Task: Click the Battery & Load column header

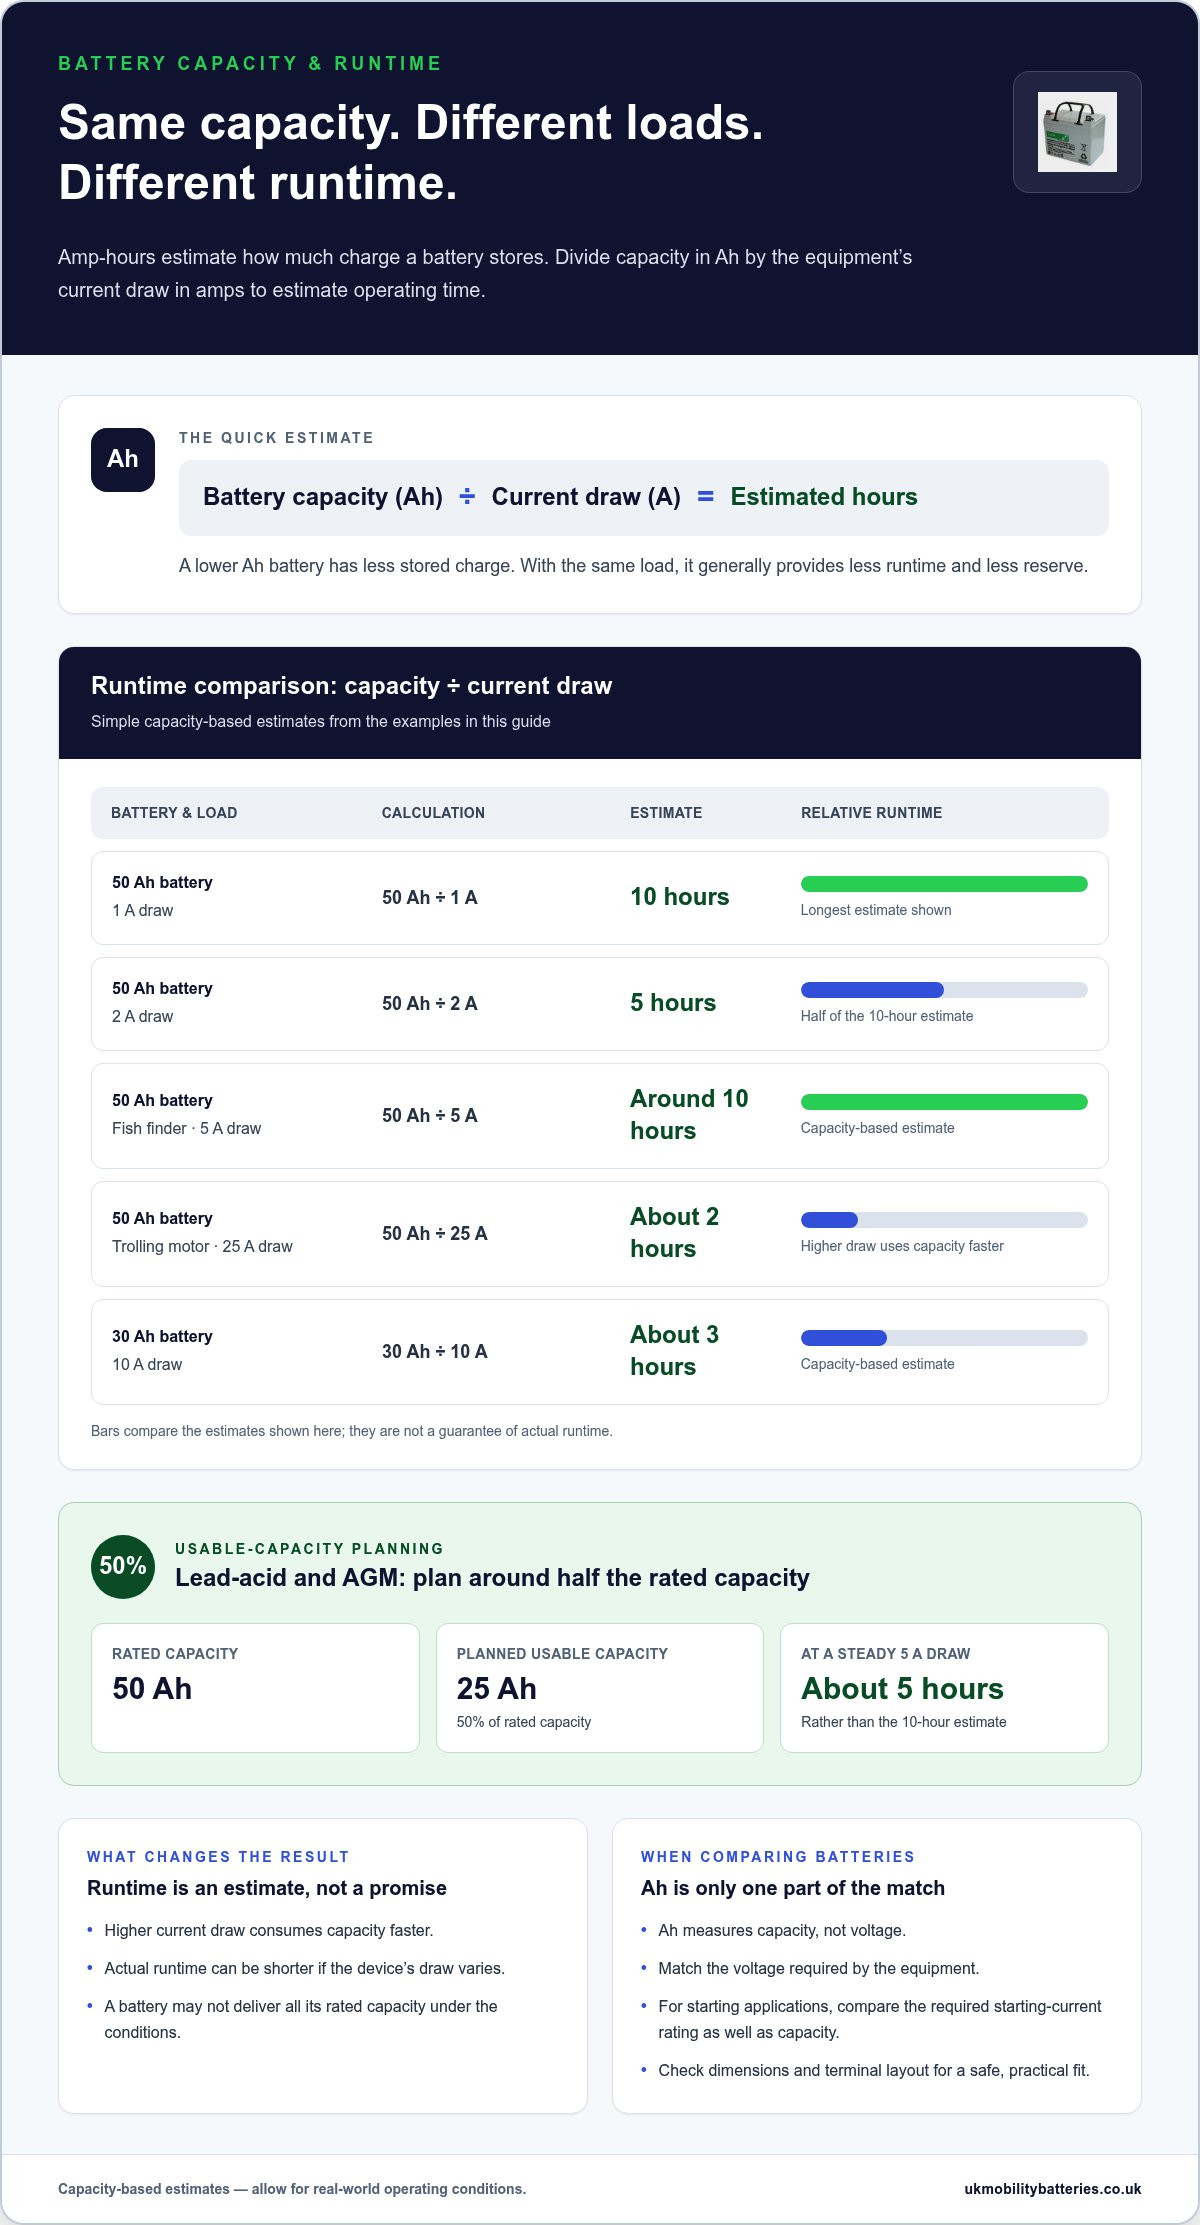Action: tap(174, 813)
